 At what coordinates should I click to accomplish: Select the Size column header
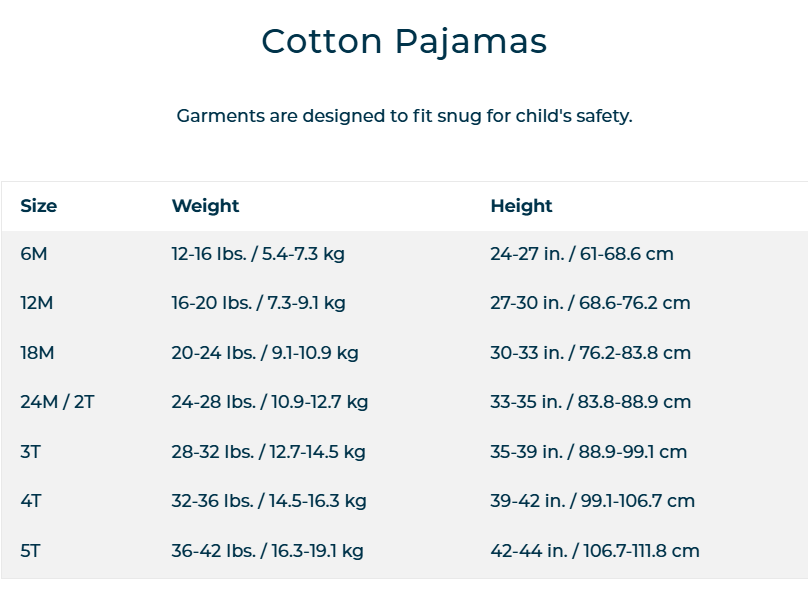39,206
